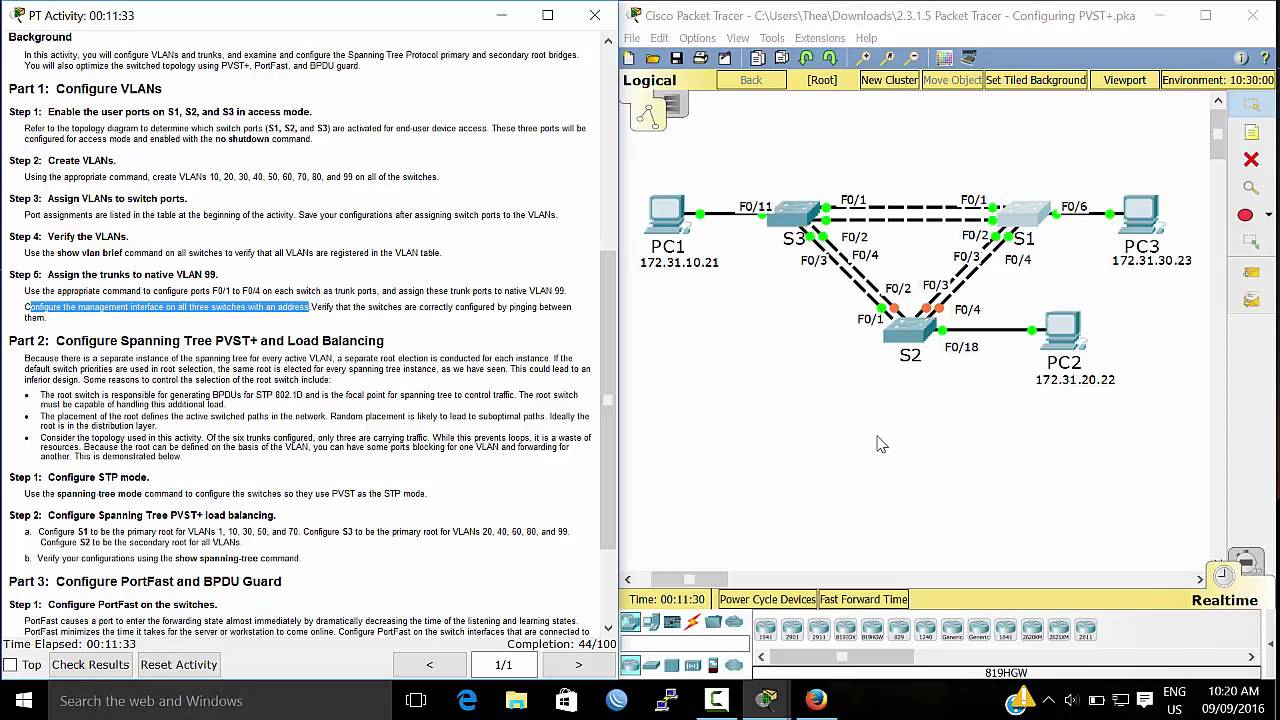Click switch S3 in the topology
Image resolution: width=1280 pixels, height=720 pixels.
coord(794,212)
